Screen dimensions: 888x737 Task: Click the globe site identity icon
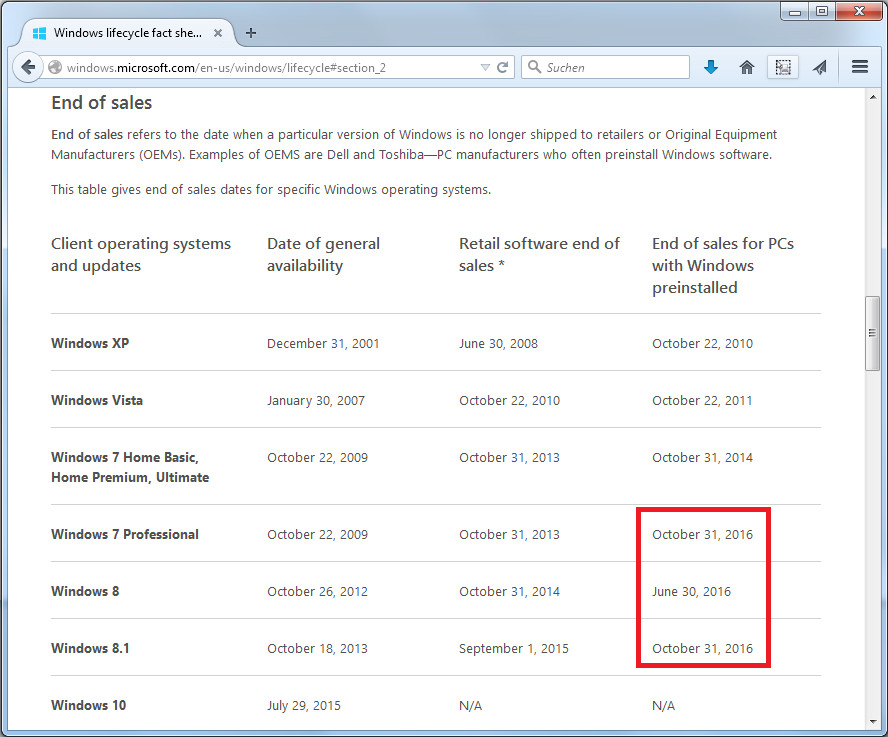(55, 67)
